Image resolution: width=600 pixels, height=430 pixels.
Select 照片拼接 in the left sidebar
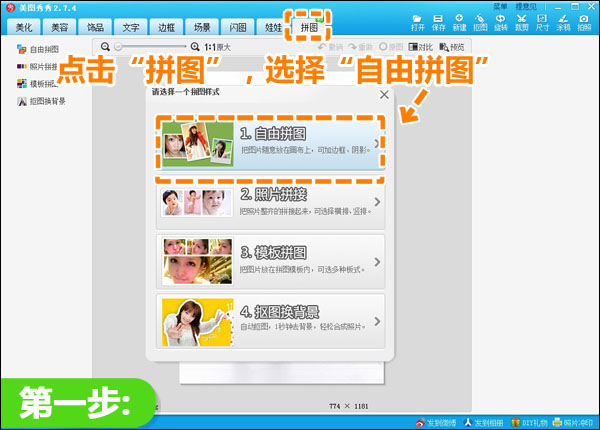pyautogui.click(x=37, y=67)
